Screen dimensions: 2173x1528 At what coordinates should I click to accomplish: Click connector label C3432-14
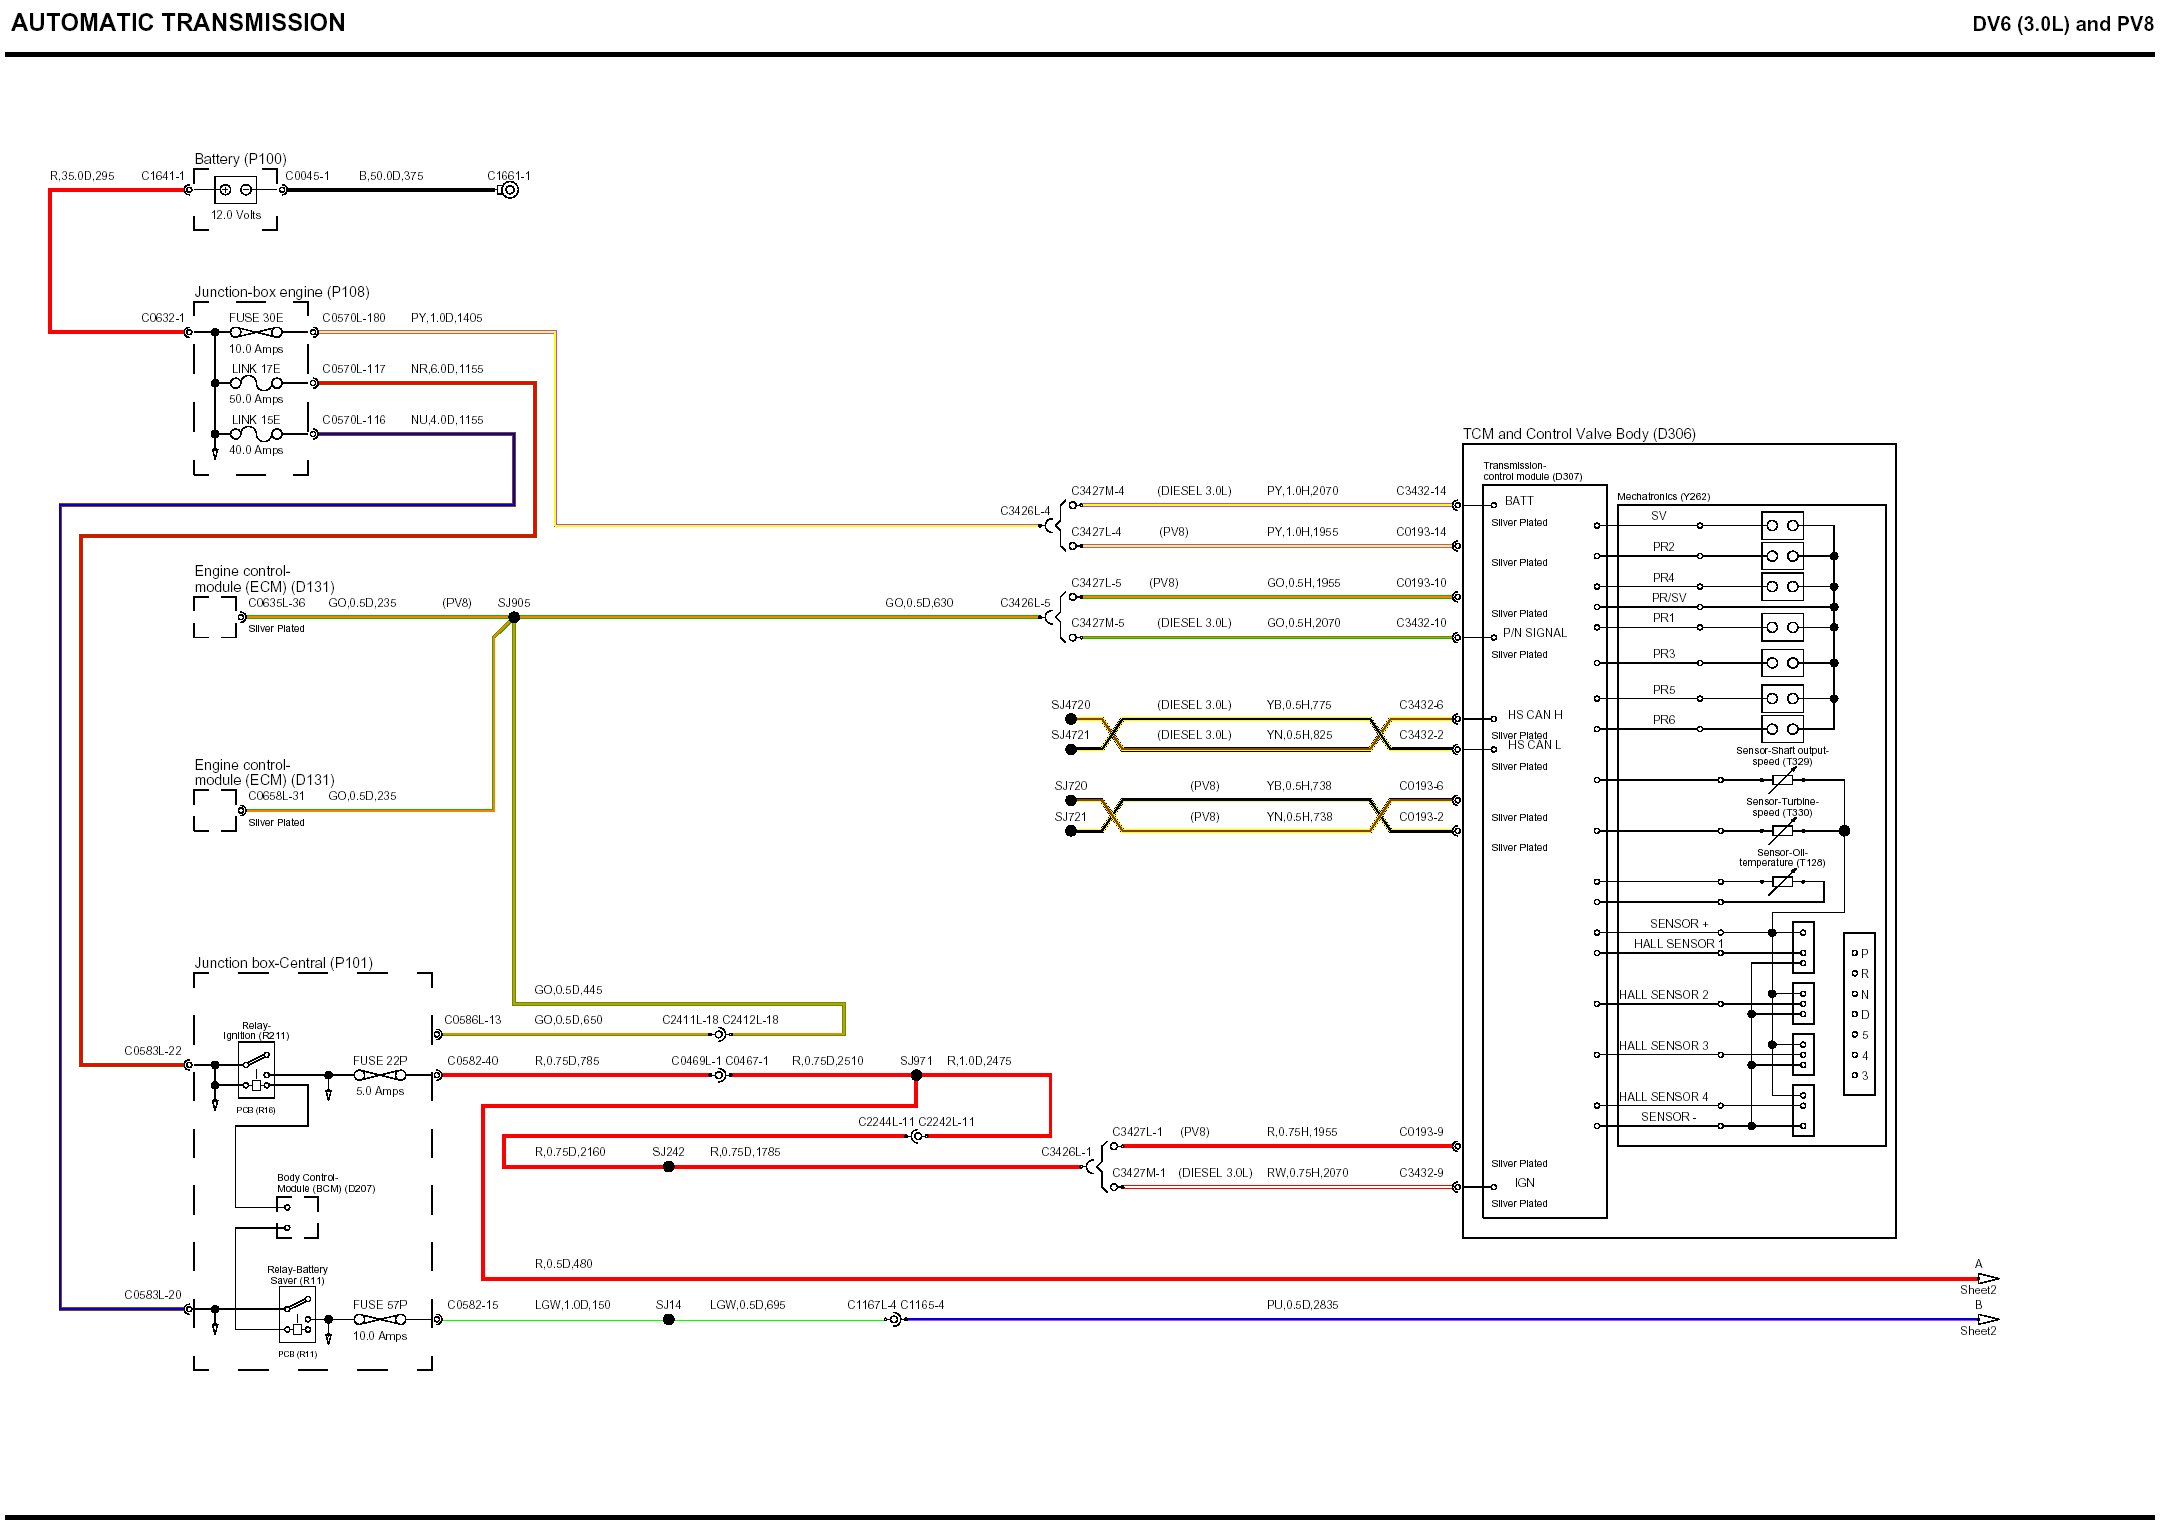[1421, 491]
